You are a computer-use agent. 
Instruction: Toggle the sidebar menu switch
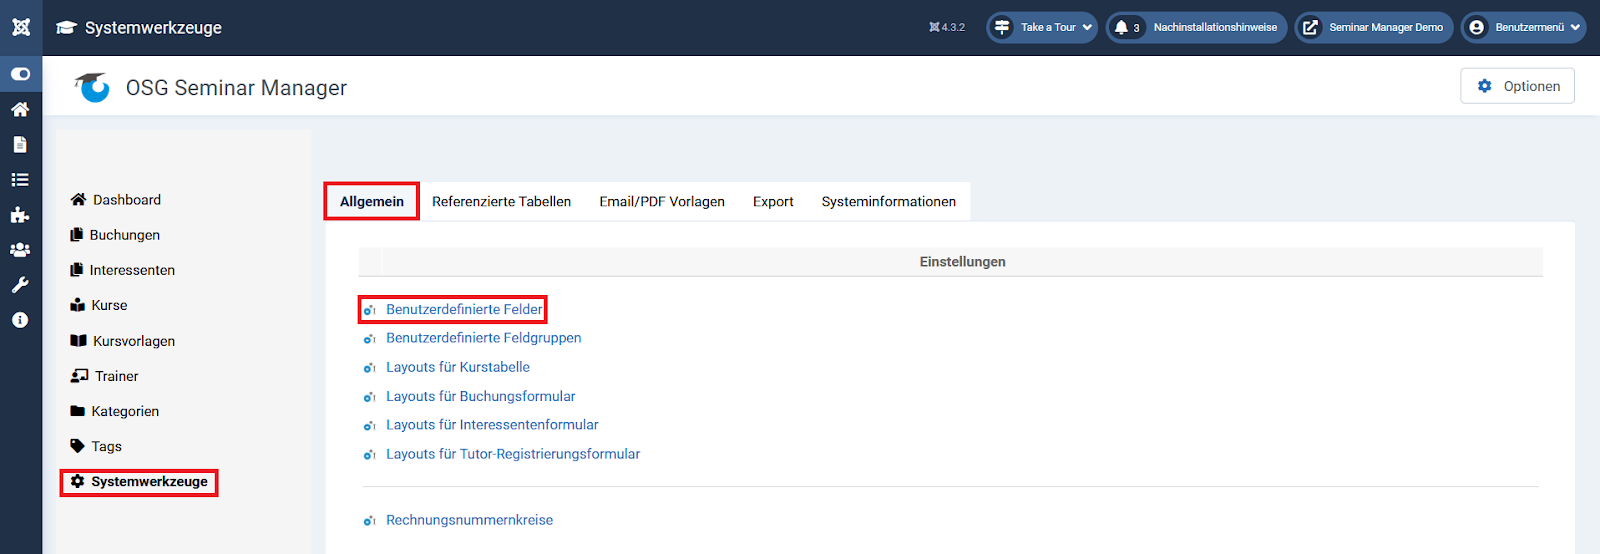20,74
